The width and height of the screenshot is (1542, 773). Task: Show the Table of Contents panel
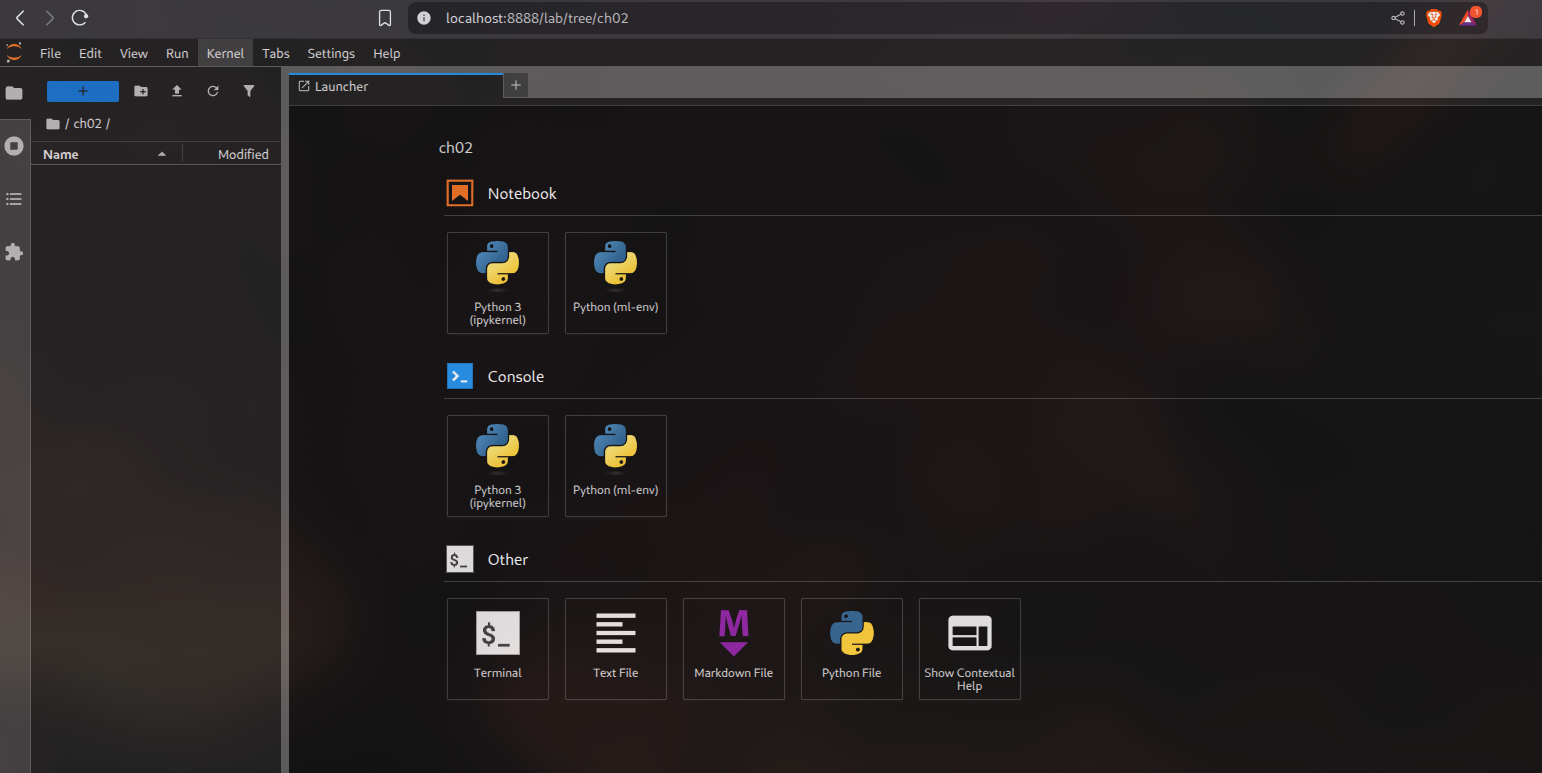pos(14,199)
